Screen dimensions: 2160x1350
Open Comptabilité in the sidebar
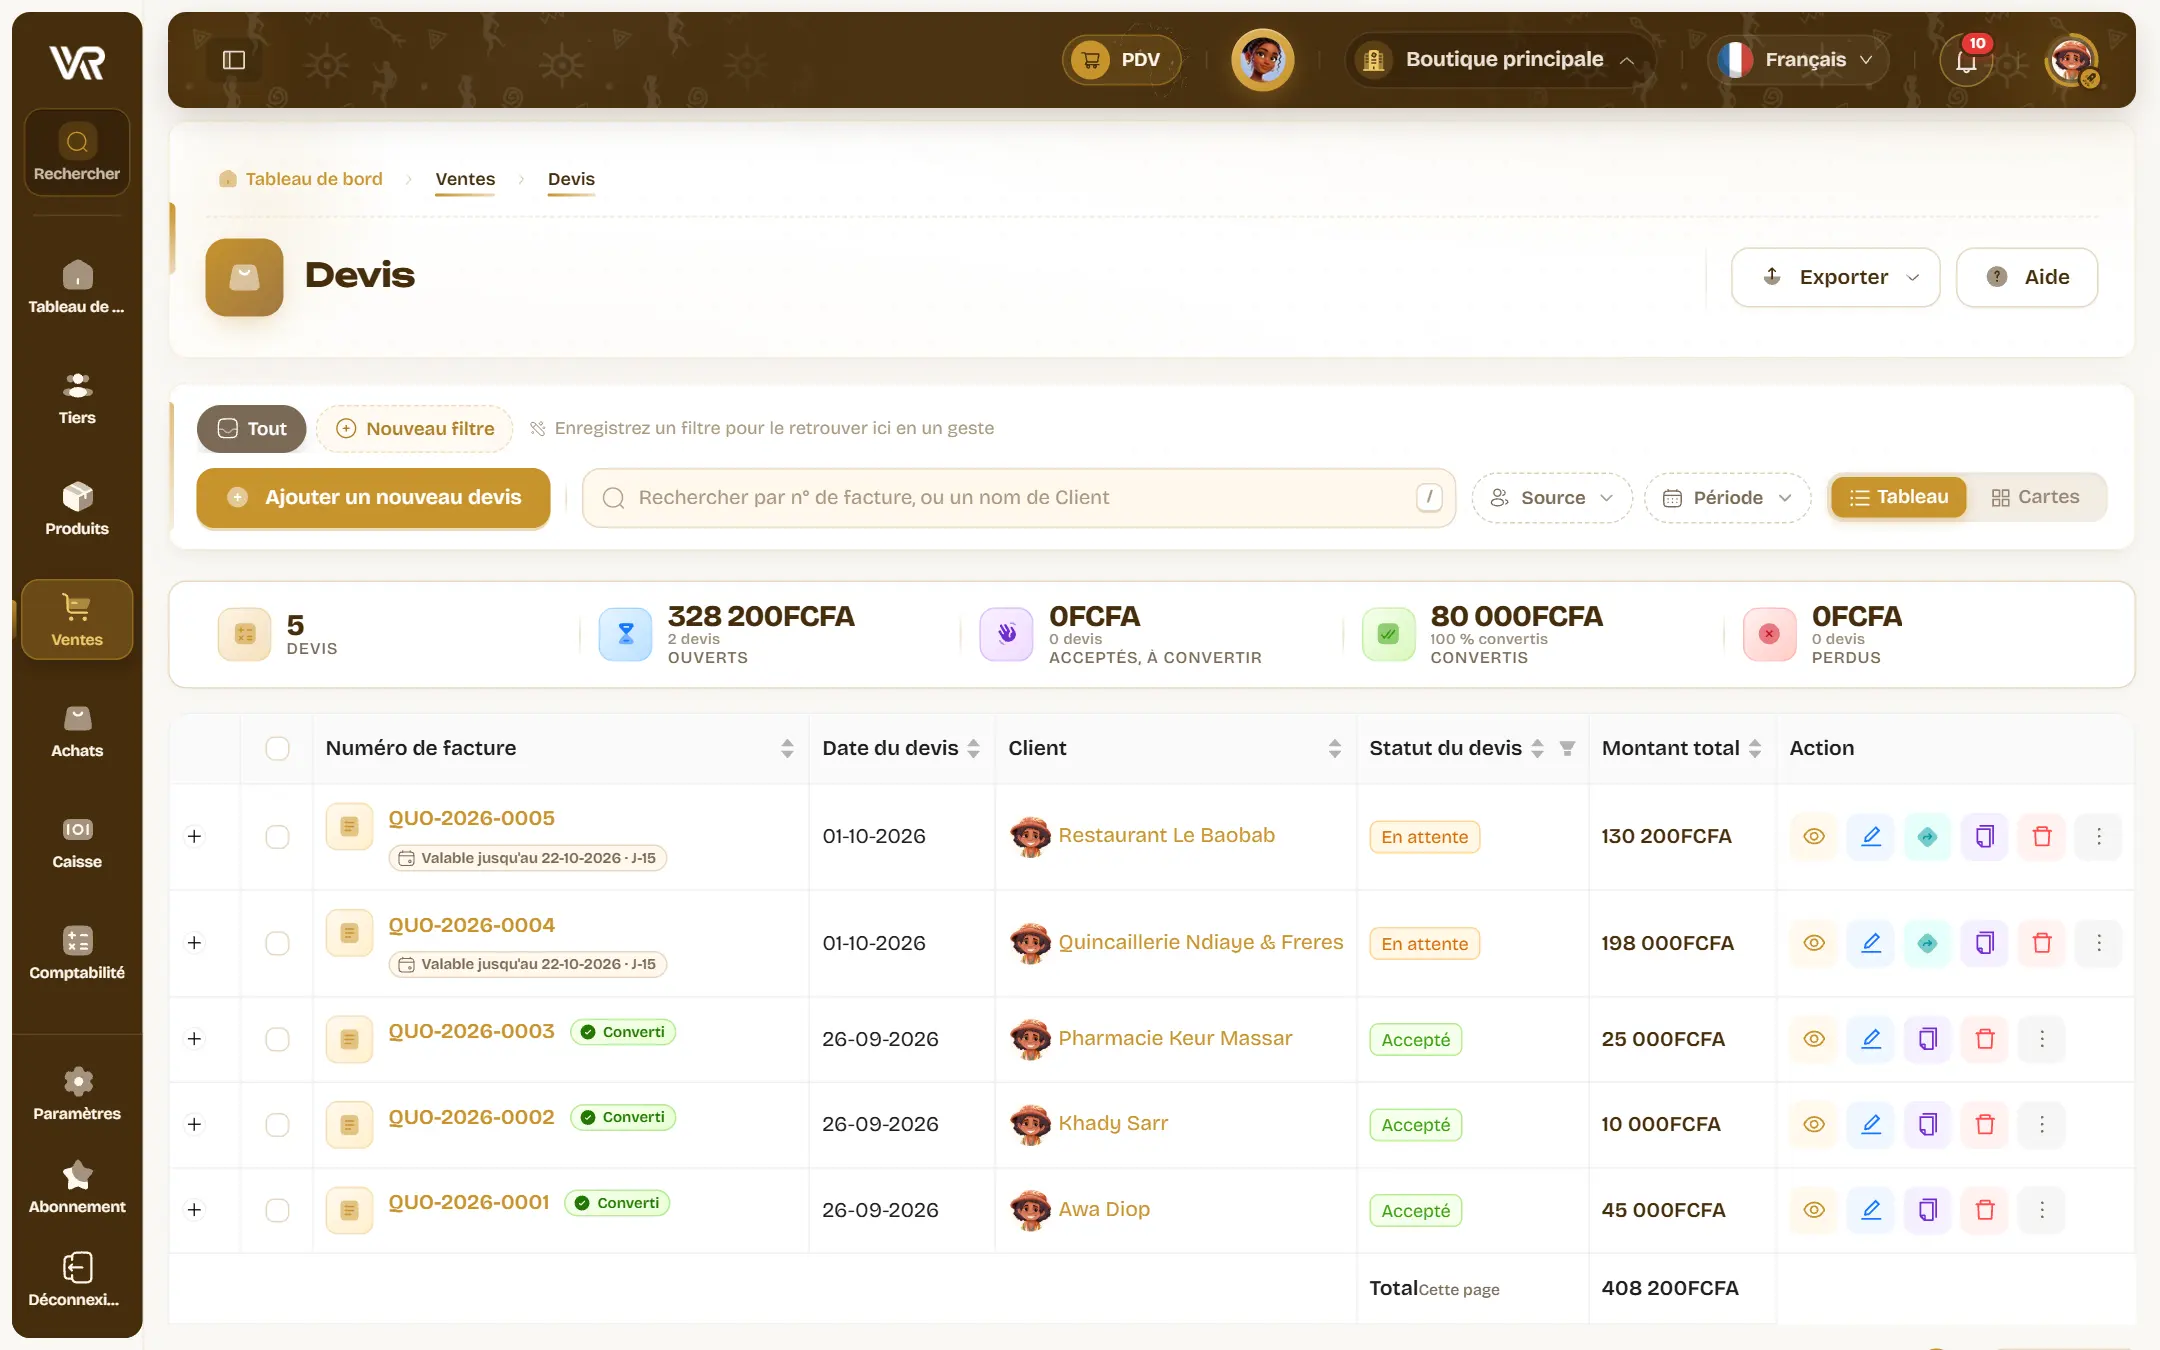click(77, 953)
